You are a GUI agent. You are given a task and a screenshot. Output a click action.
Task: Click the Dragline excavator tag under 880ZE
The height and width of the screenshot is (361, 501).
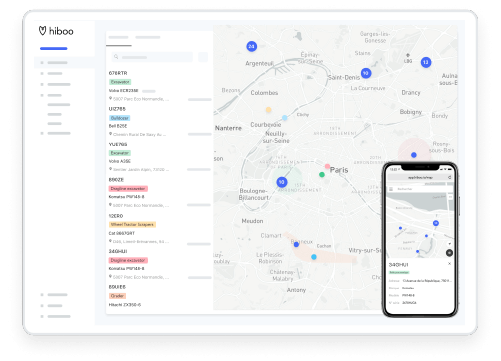click(x=128, y=189)
